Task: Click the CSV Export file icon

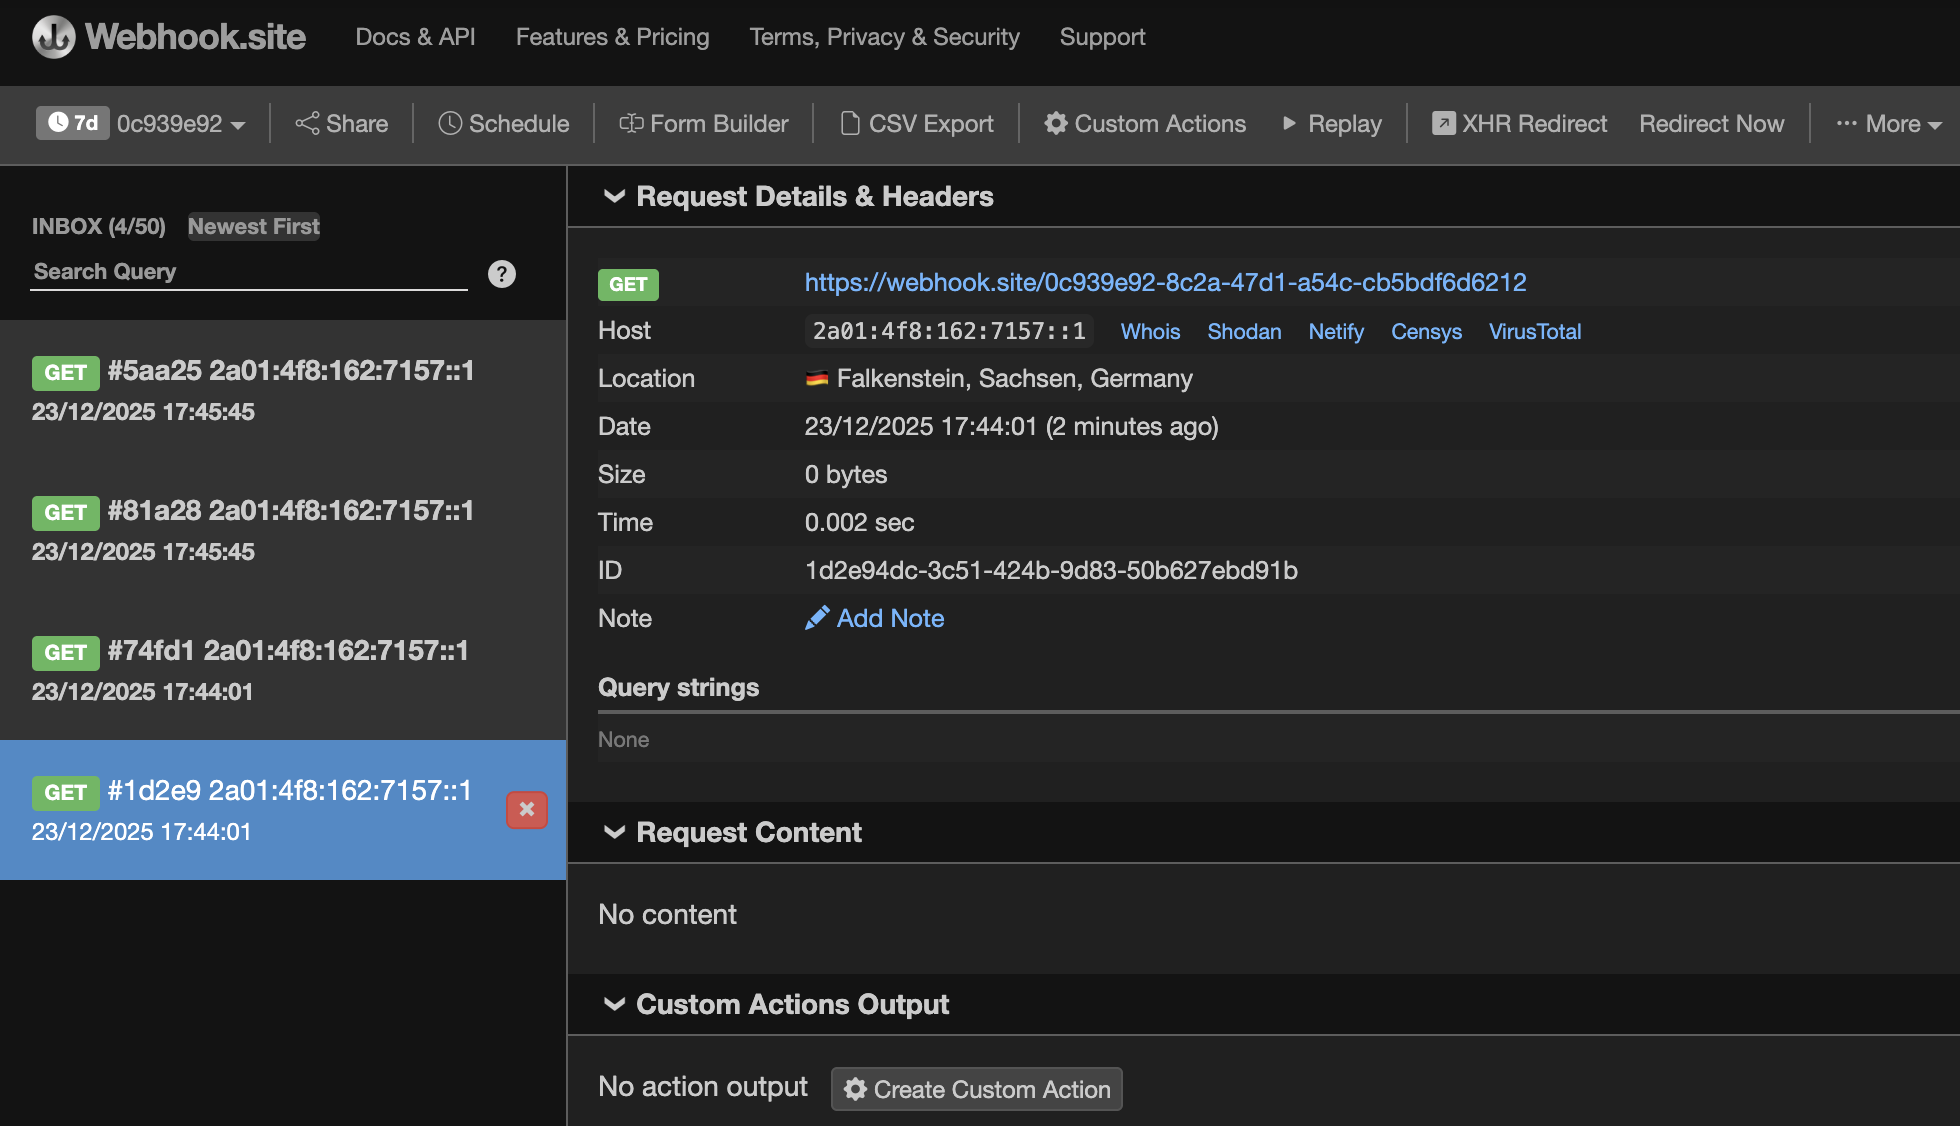Action: [850, 124]
